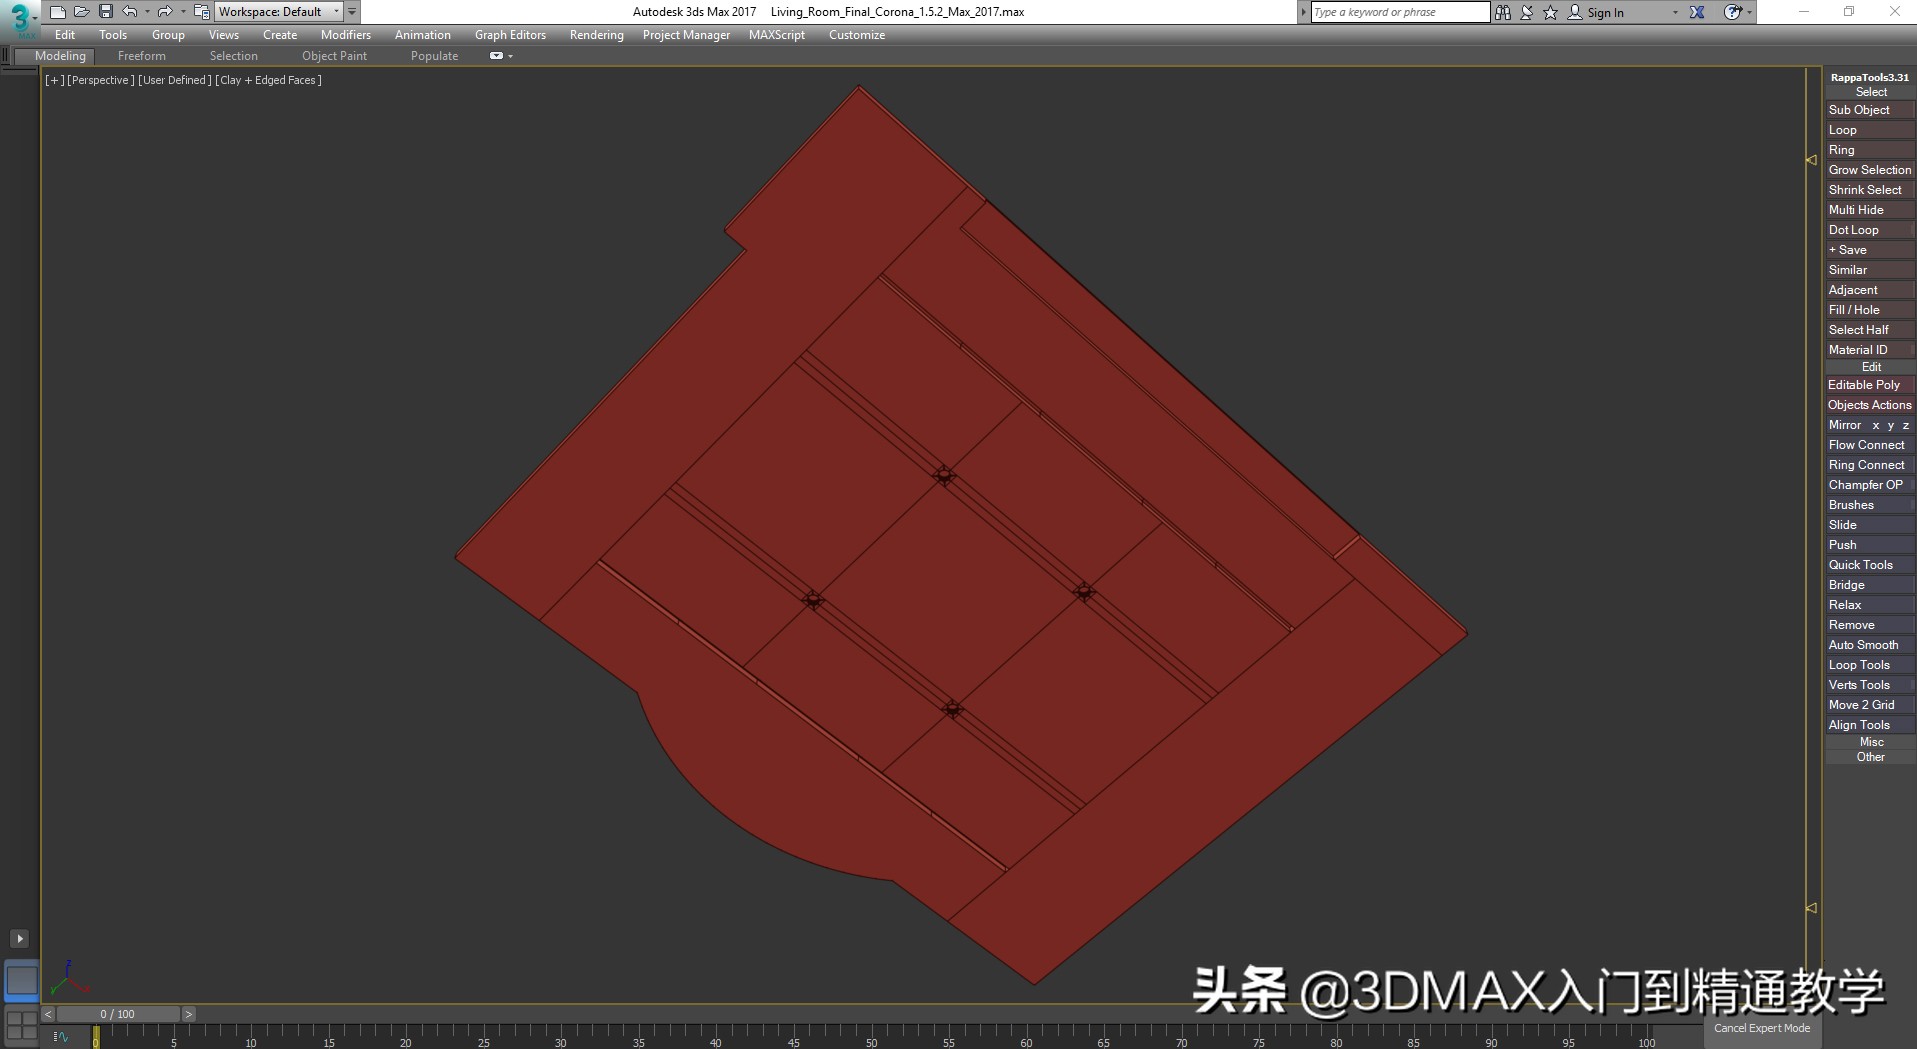Open the Help menu dropdown arrow
This screenshot has height=1049, width=1917.
click(1748, 13)
